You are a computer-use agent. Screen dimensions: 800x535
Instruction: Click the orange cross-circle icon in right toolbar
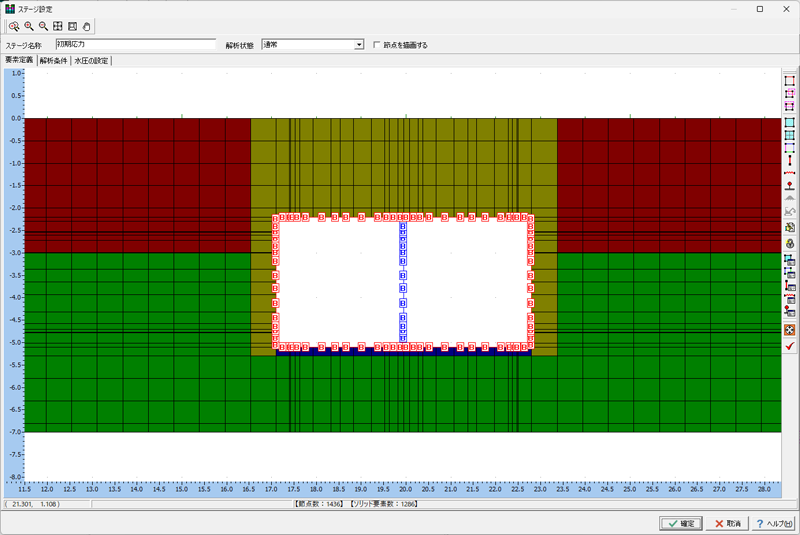point(790,330)
